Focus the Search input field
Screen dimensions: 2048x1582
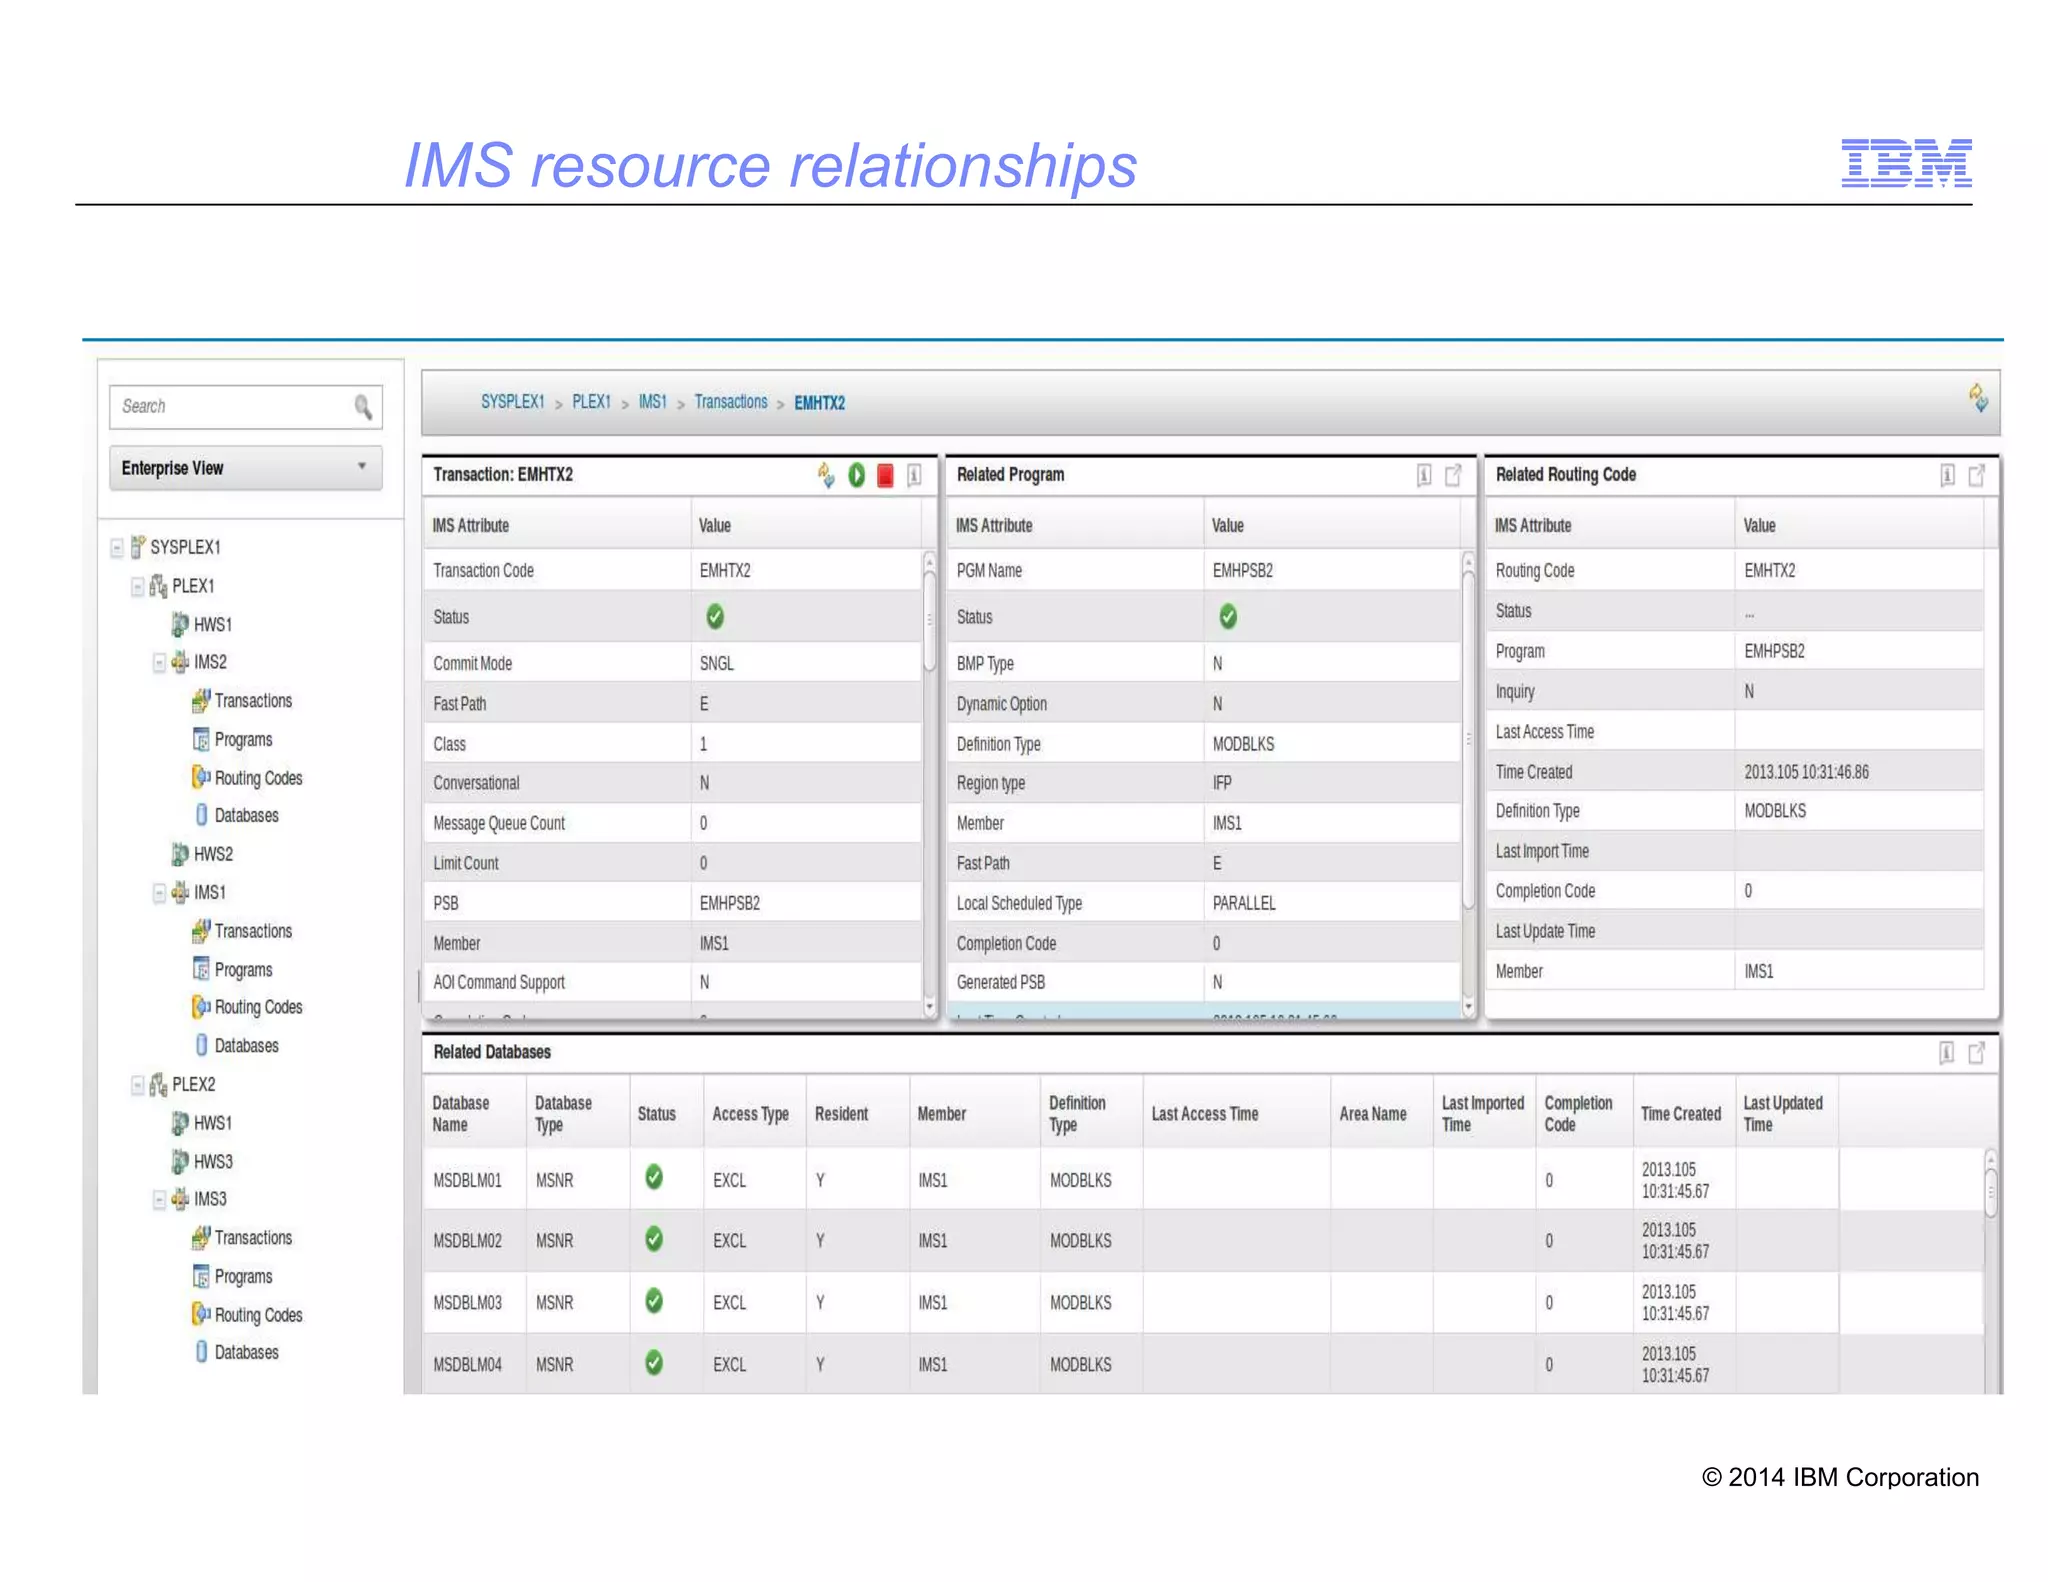coord(245,407)
